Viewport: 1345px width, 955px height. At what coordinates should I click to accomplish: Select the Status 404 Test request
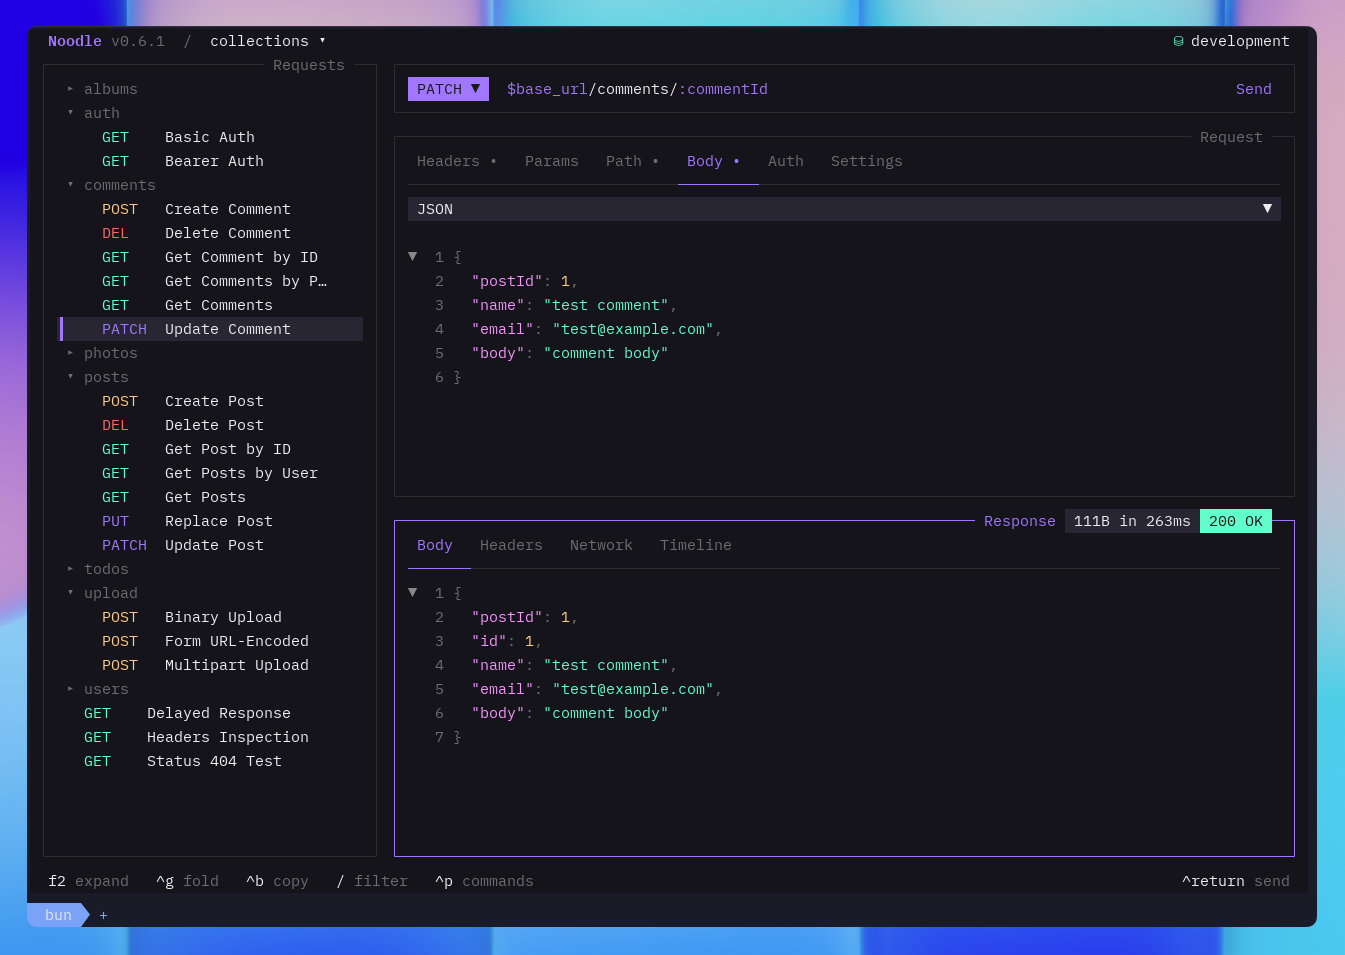[212, 761]
